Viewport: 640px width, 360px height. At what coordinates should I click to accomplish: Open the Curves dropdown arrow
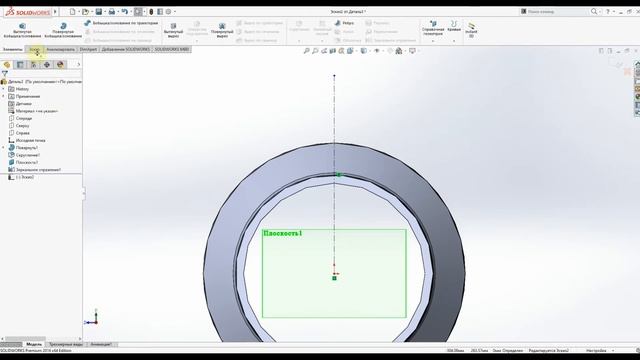(454, 41)
